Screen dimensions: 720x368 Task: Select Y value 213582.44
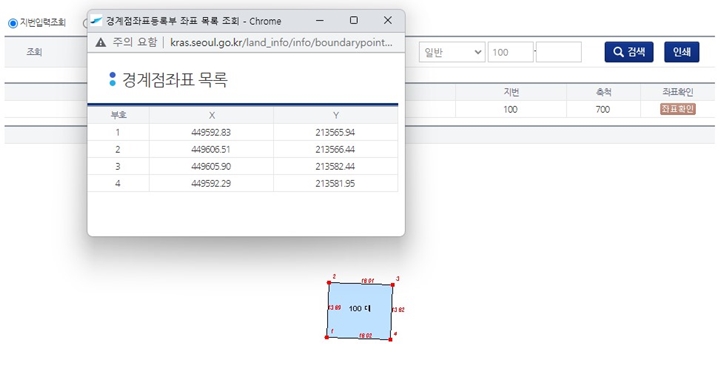(335, 166)
